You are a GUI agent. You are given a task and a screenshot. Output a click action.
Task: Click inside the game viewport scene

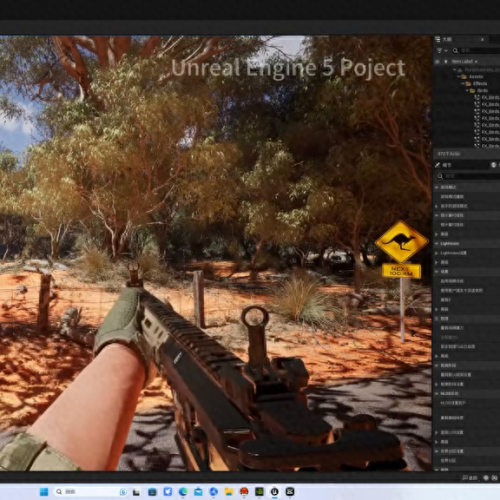click(215, 253)
